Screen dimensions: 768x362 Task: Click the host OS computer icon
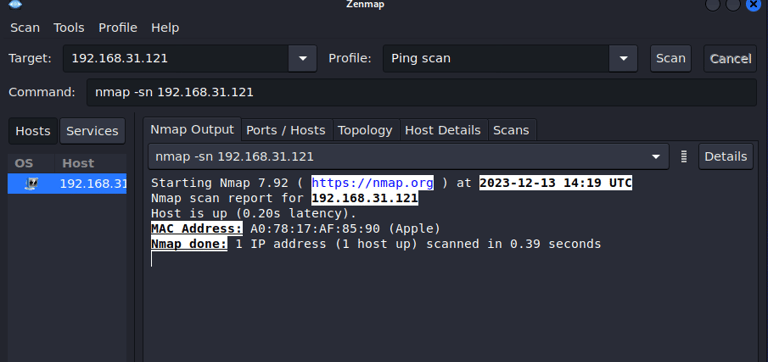(x=31, y=184)
